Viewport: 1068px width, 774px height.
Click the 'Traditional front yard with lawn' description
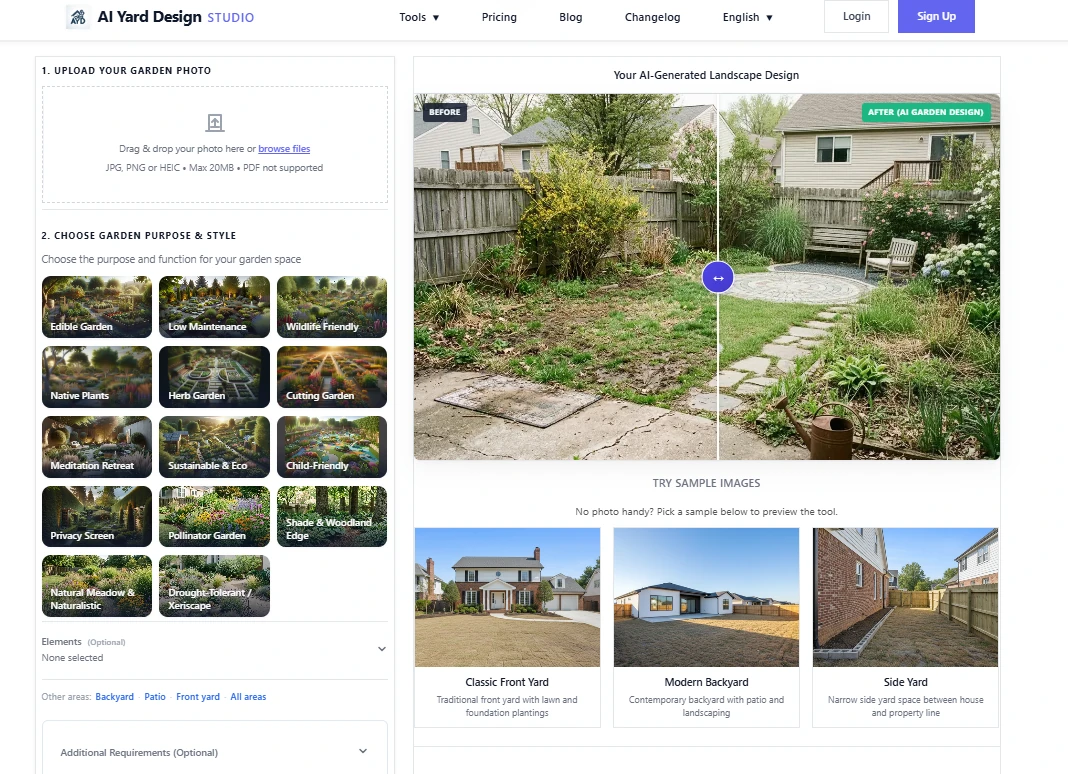pyautogui.click(x=507, y=706)
